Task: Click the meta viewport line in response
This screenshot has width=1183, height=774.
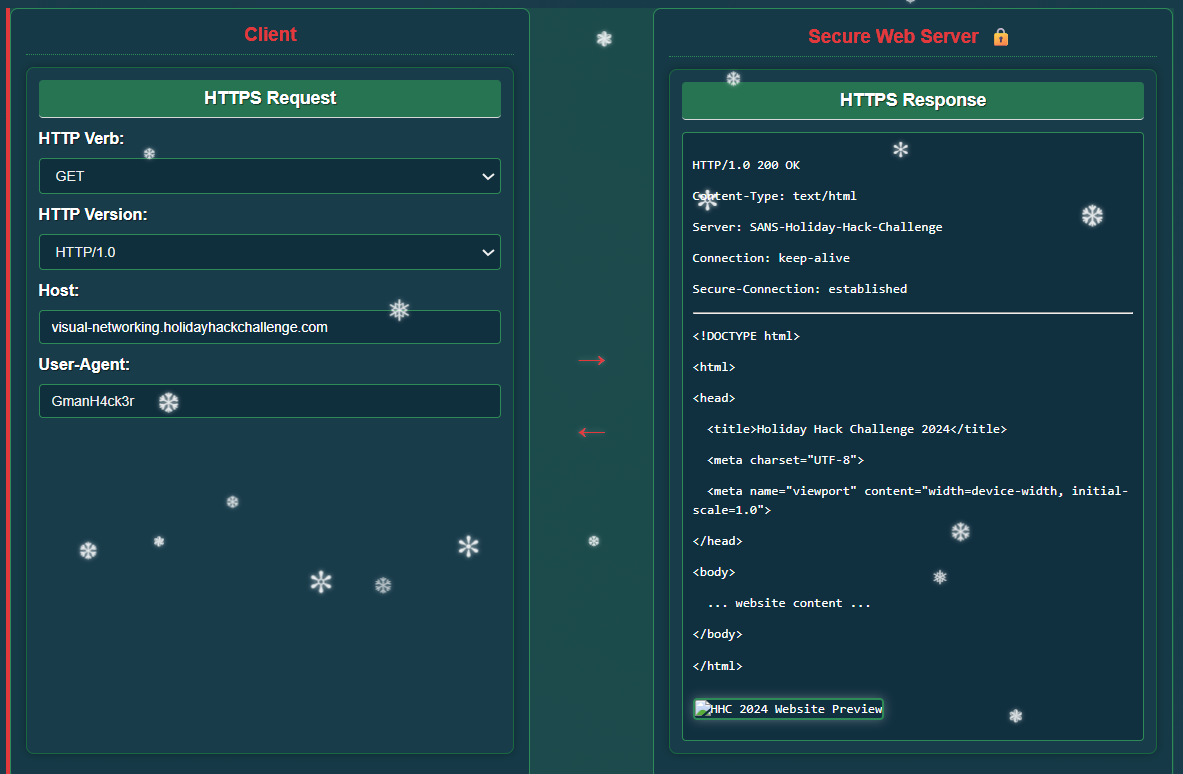Action: click(910, 500)
